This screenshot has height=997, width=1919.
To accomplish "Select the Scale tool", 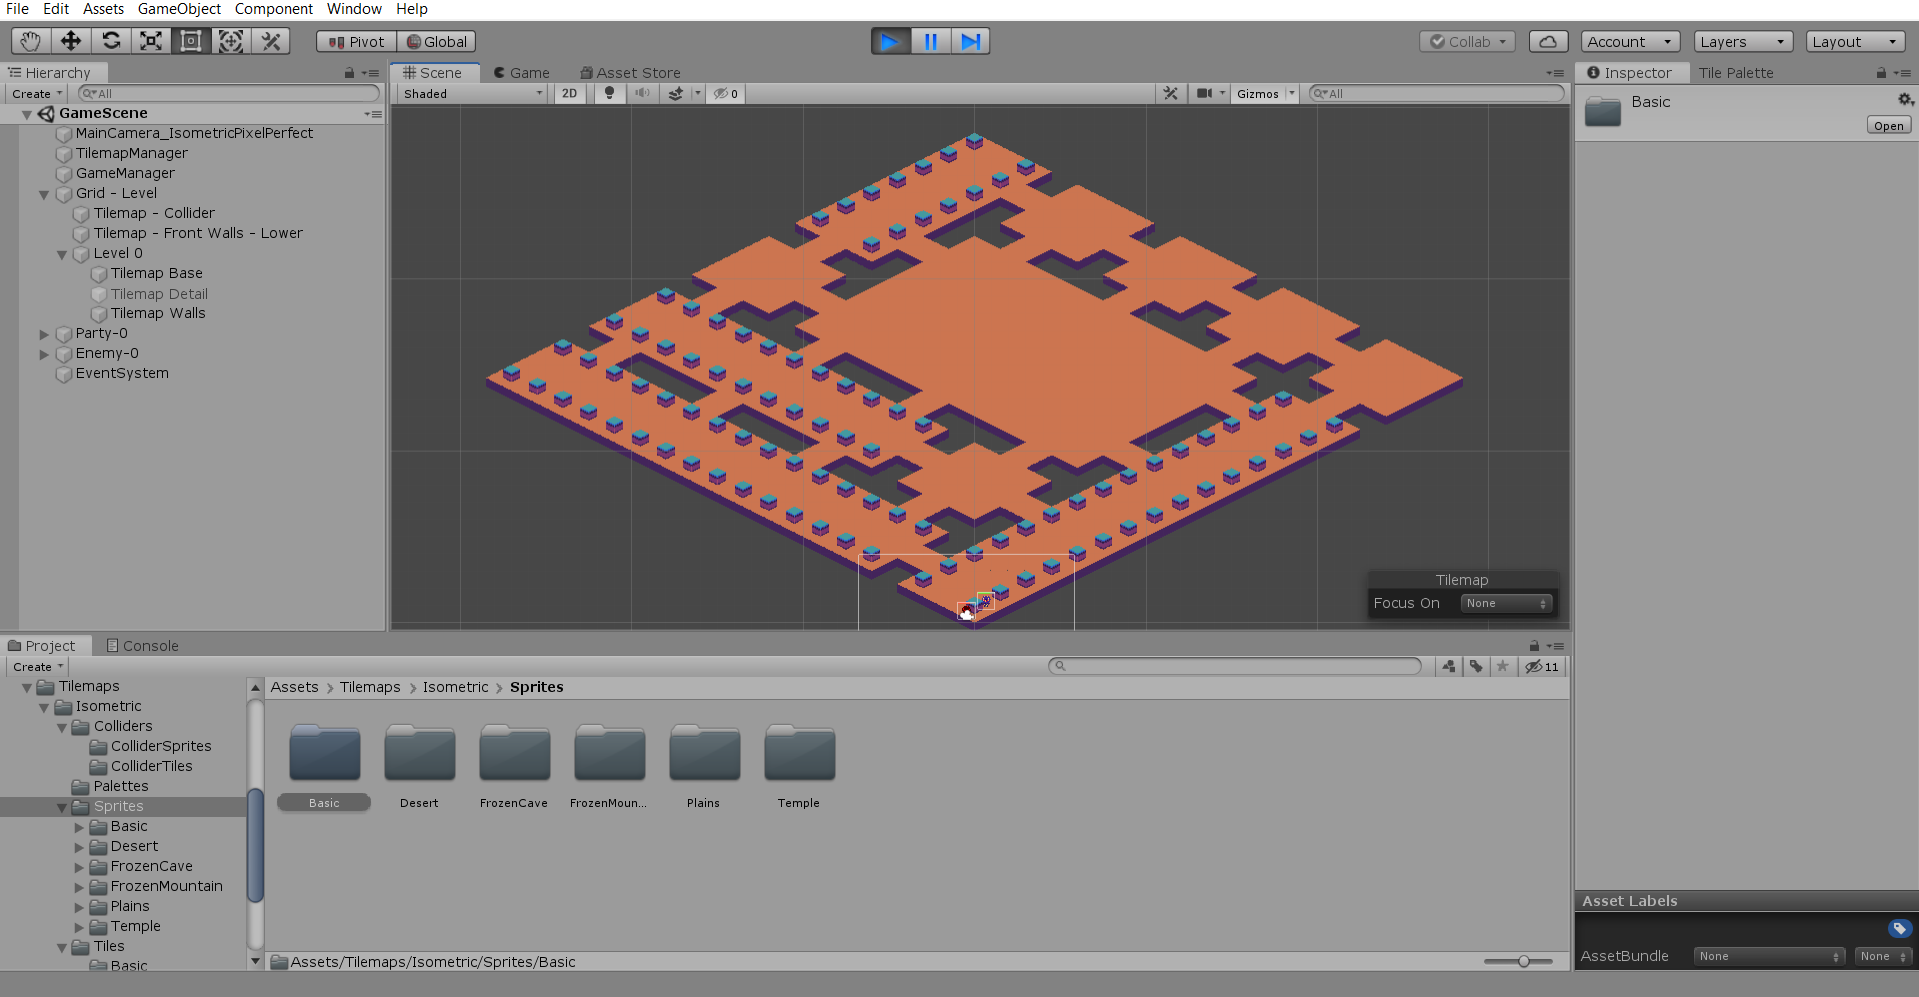I will click(x=151, y=41).
